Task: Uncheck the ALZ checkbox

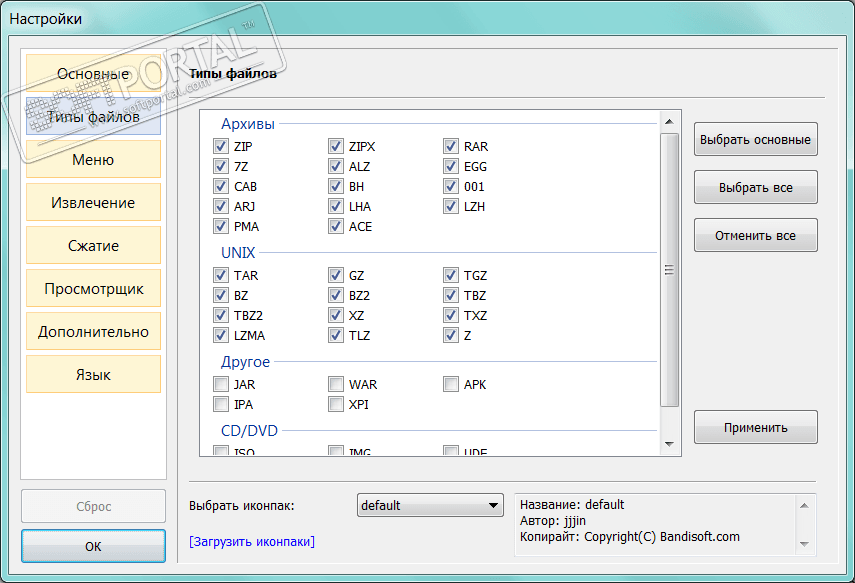Action: coord(336,166)
